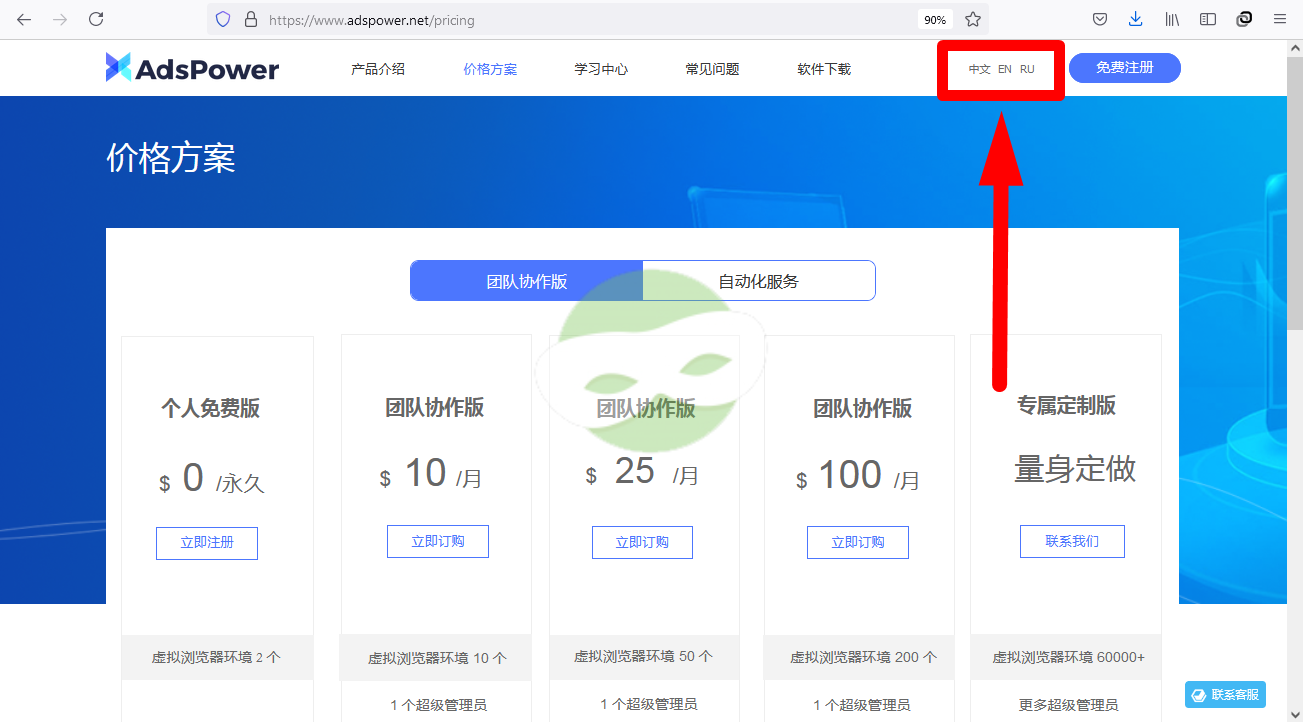This screenshot has height=722, width=1303.
Task: Click 虚拟浏览器环境 50 个 row
Action: point(644,657)
